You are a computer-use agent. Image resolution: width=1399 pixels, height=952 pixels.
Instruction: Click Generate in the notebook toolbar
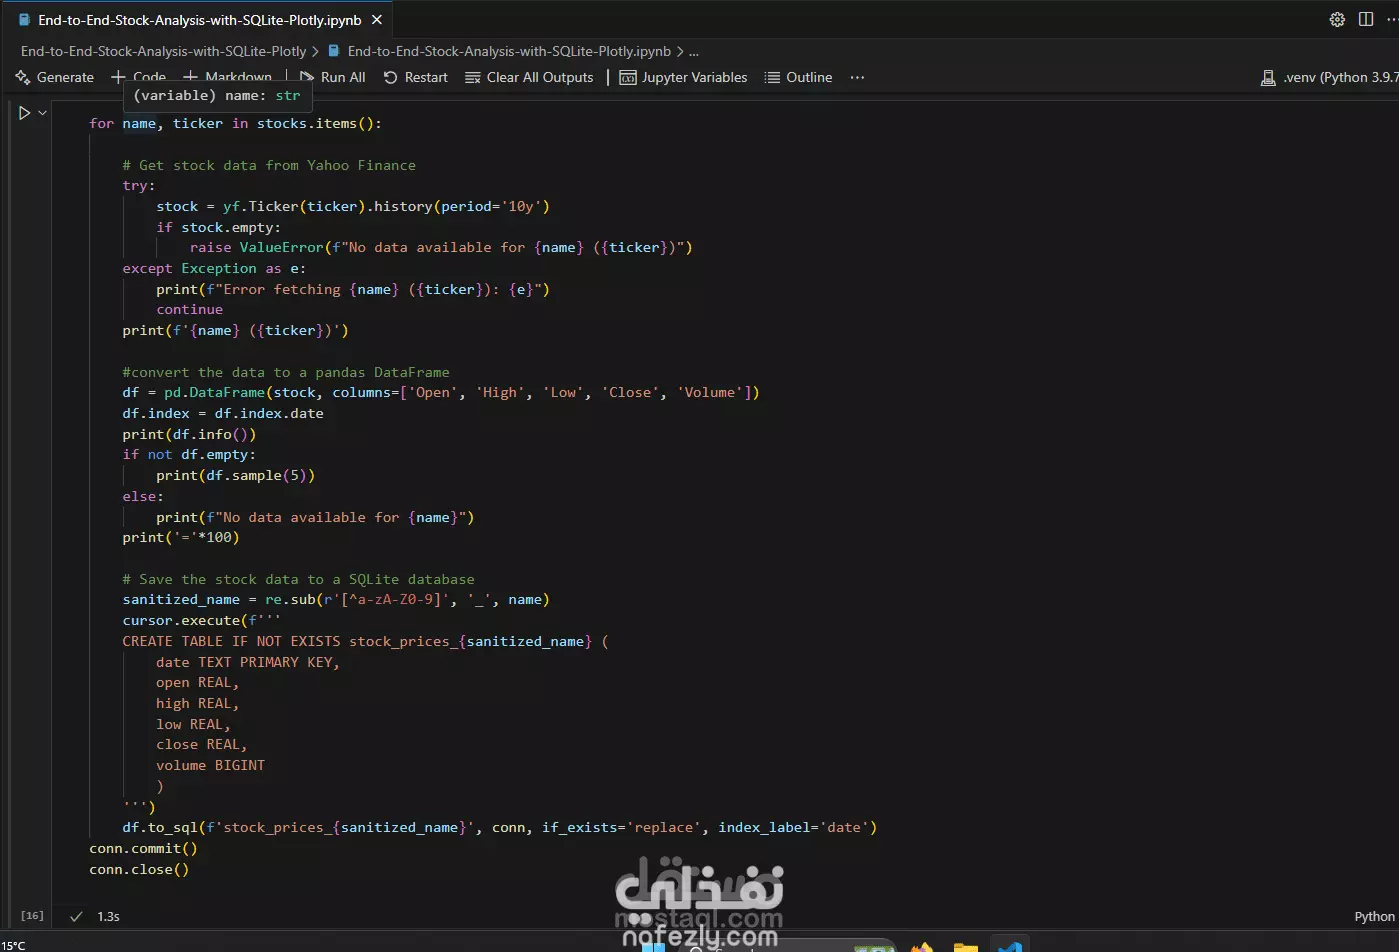point(55,77)
